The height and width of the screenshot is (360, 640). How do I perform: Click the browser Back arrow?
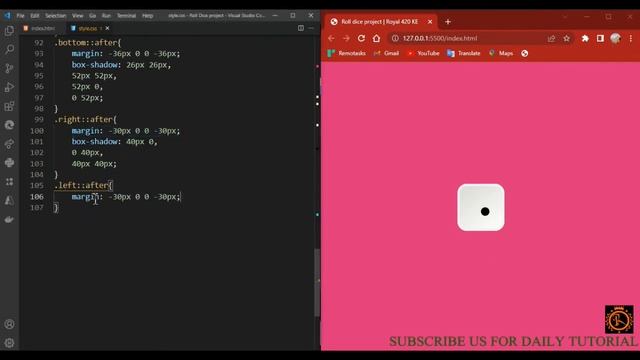coord(331,38)
